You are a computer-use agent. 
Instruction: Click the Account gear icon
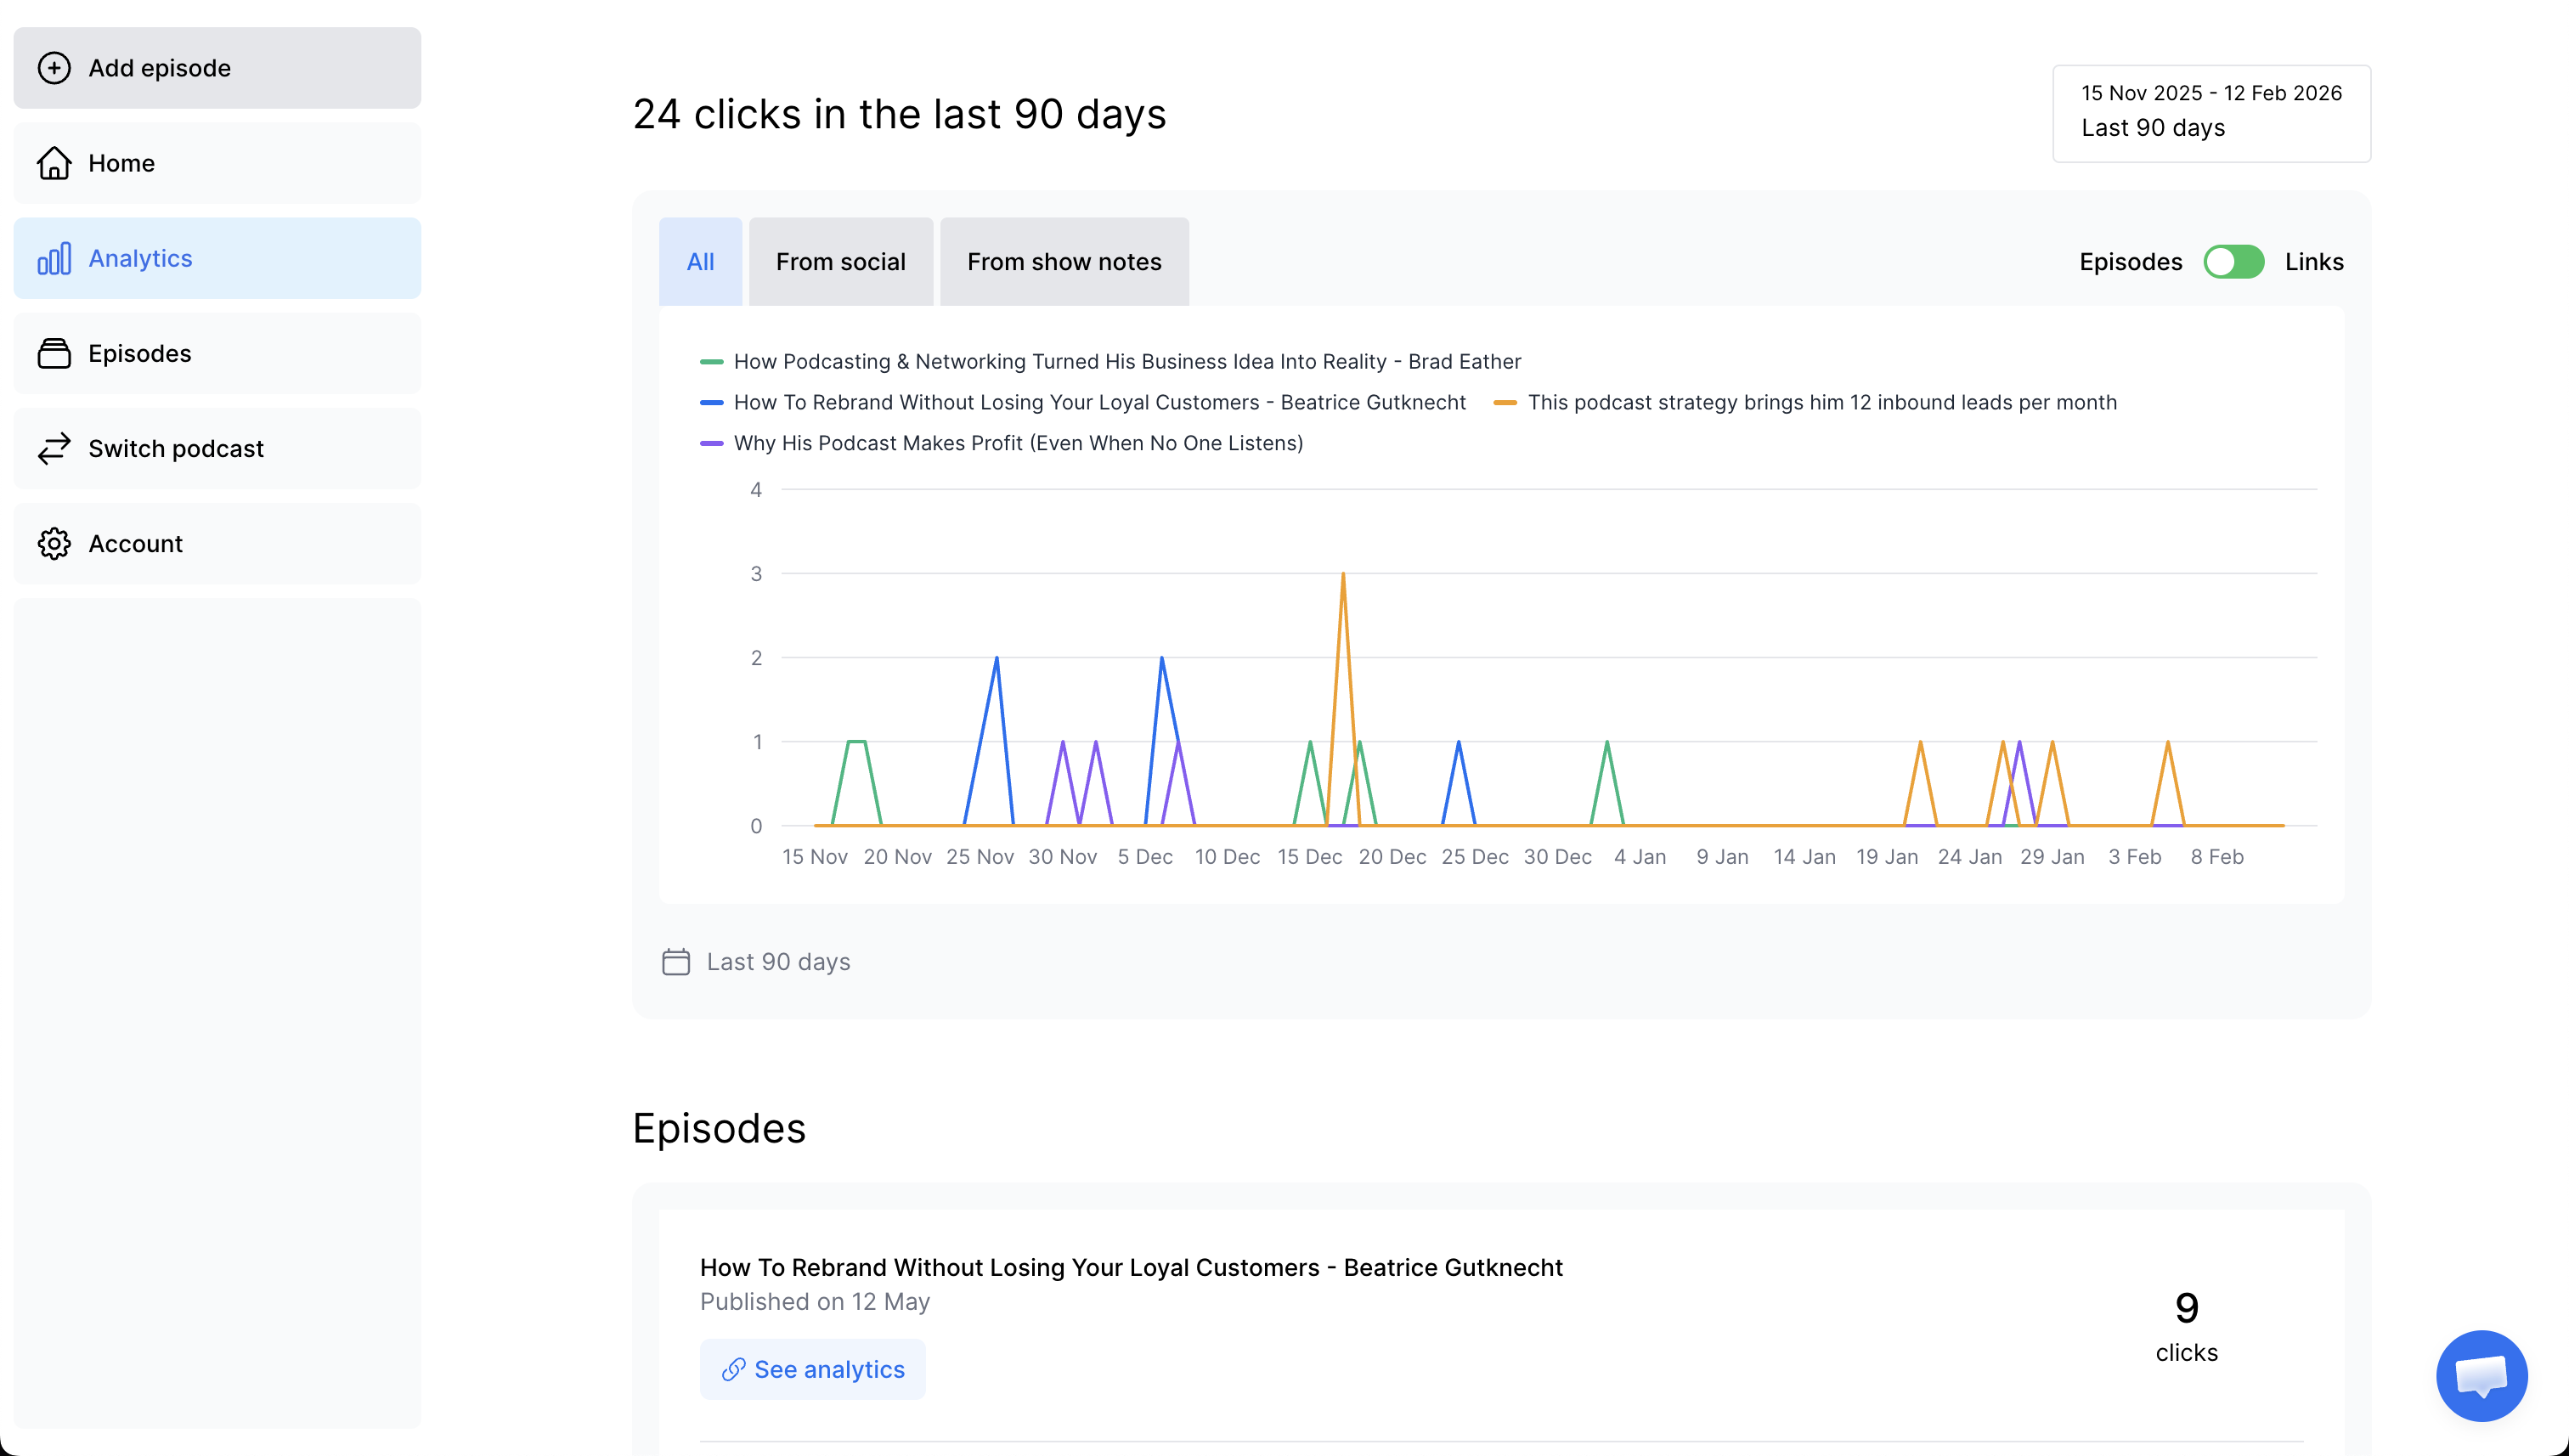tap(54, 543)
